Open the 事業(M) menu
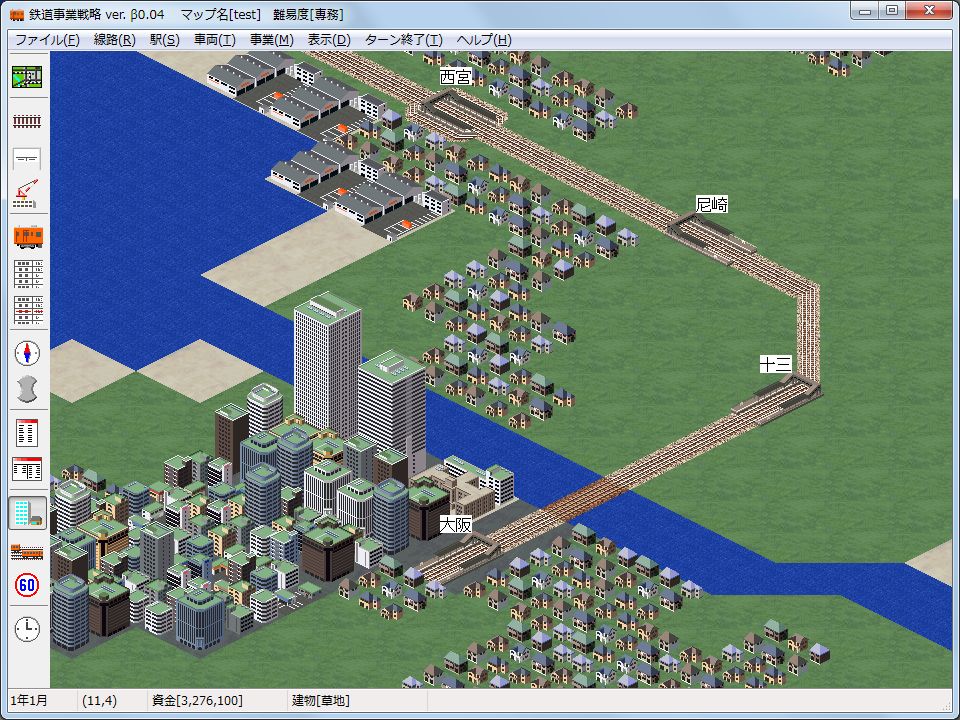 point(271,40)
